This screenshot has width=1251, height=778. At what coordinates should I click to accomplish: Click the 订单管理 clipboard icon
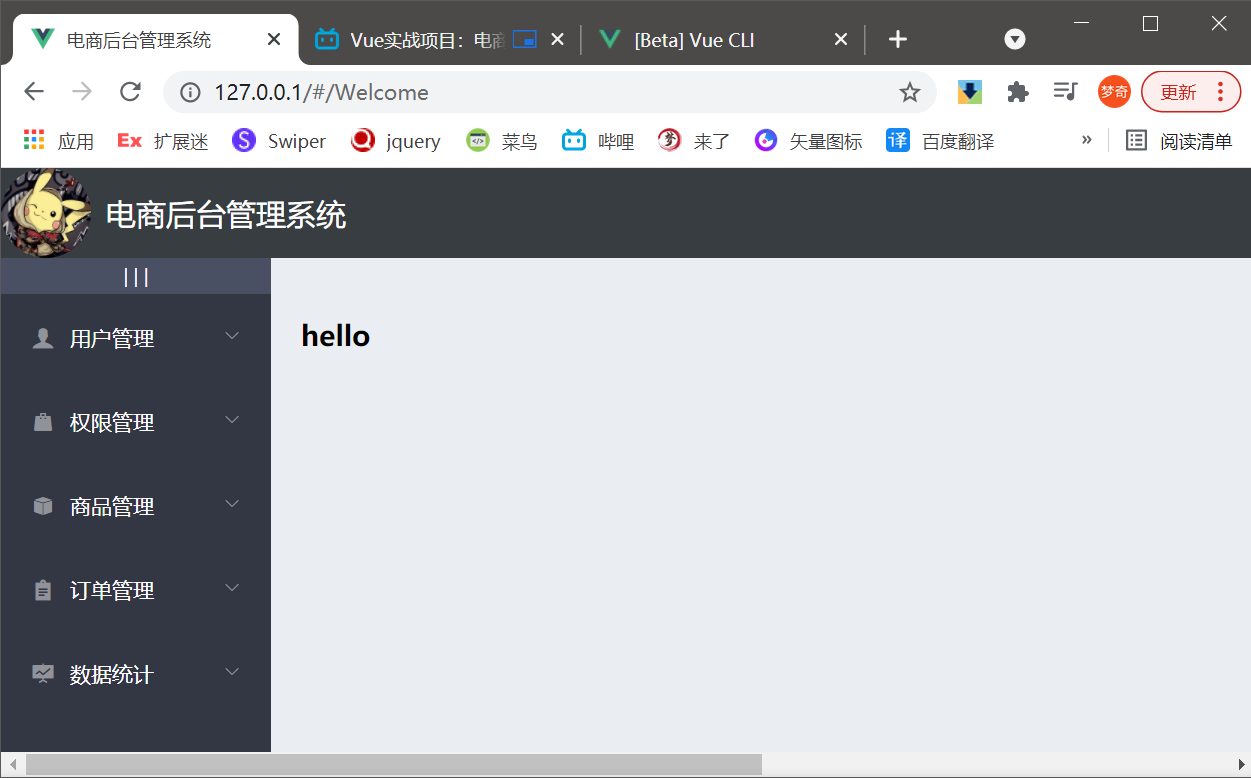click(x=42, y=590)
